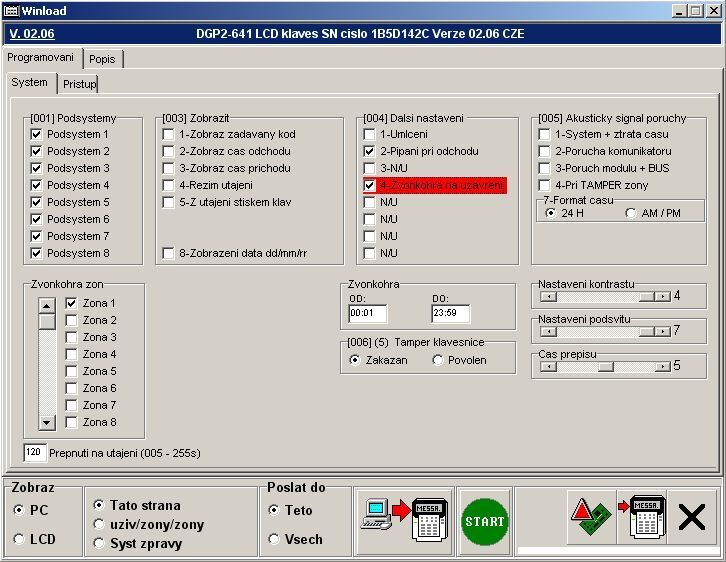Toggle 2-Pipani pri odchodu checkbox
This screenshot has width=726, height=562.
pos(370,151)
